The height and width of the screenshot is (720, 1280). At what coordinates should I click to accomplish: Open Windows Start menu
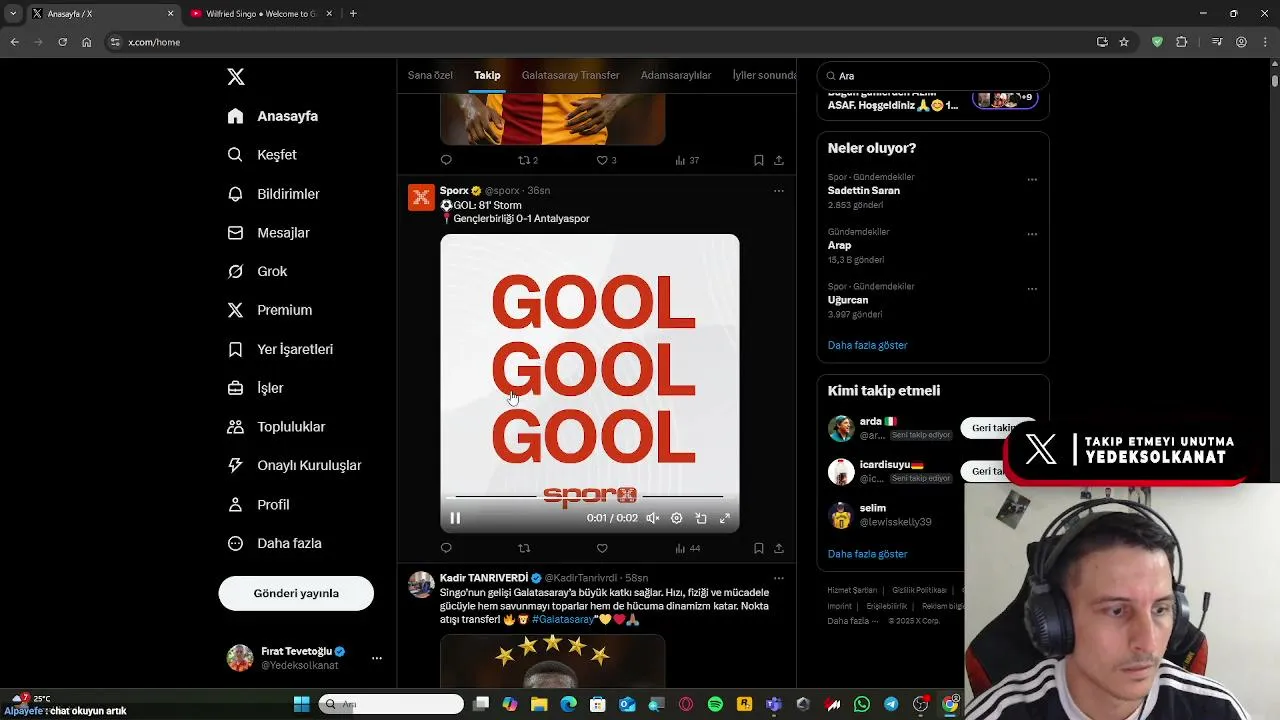(301, 704)
